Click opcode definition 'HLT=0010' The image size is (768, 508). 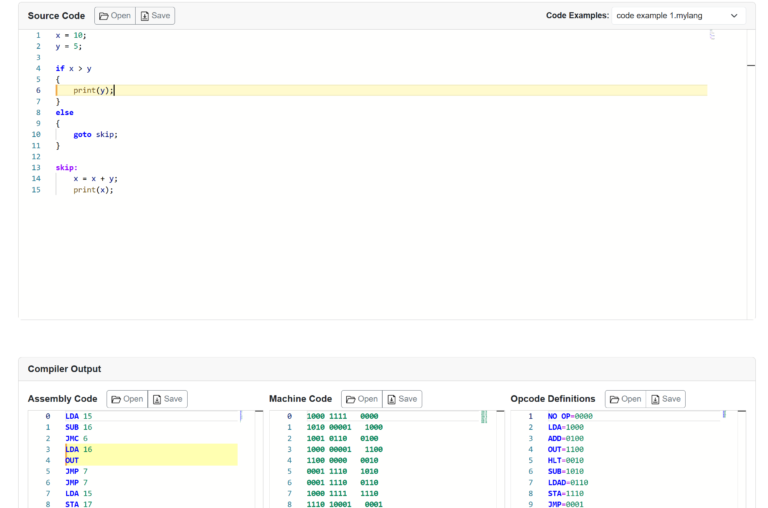tap(566, 460)
